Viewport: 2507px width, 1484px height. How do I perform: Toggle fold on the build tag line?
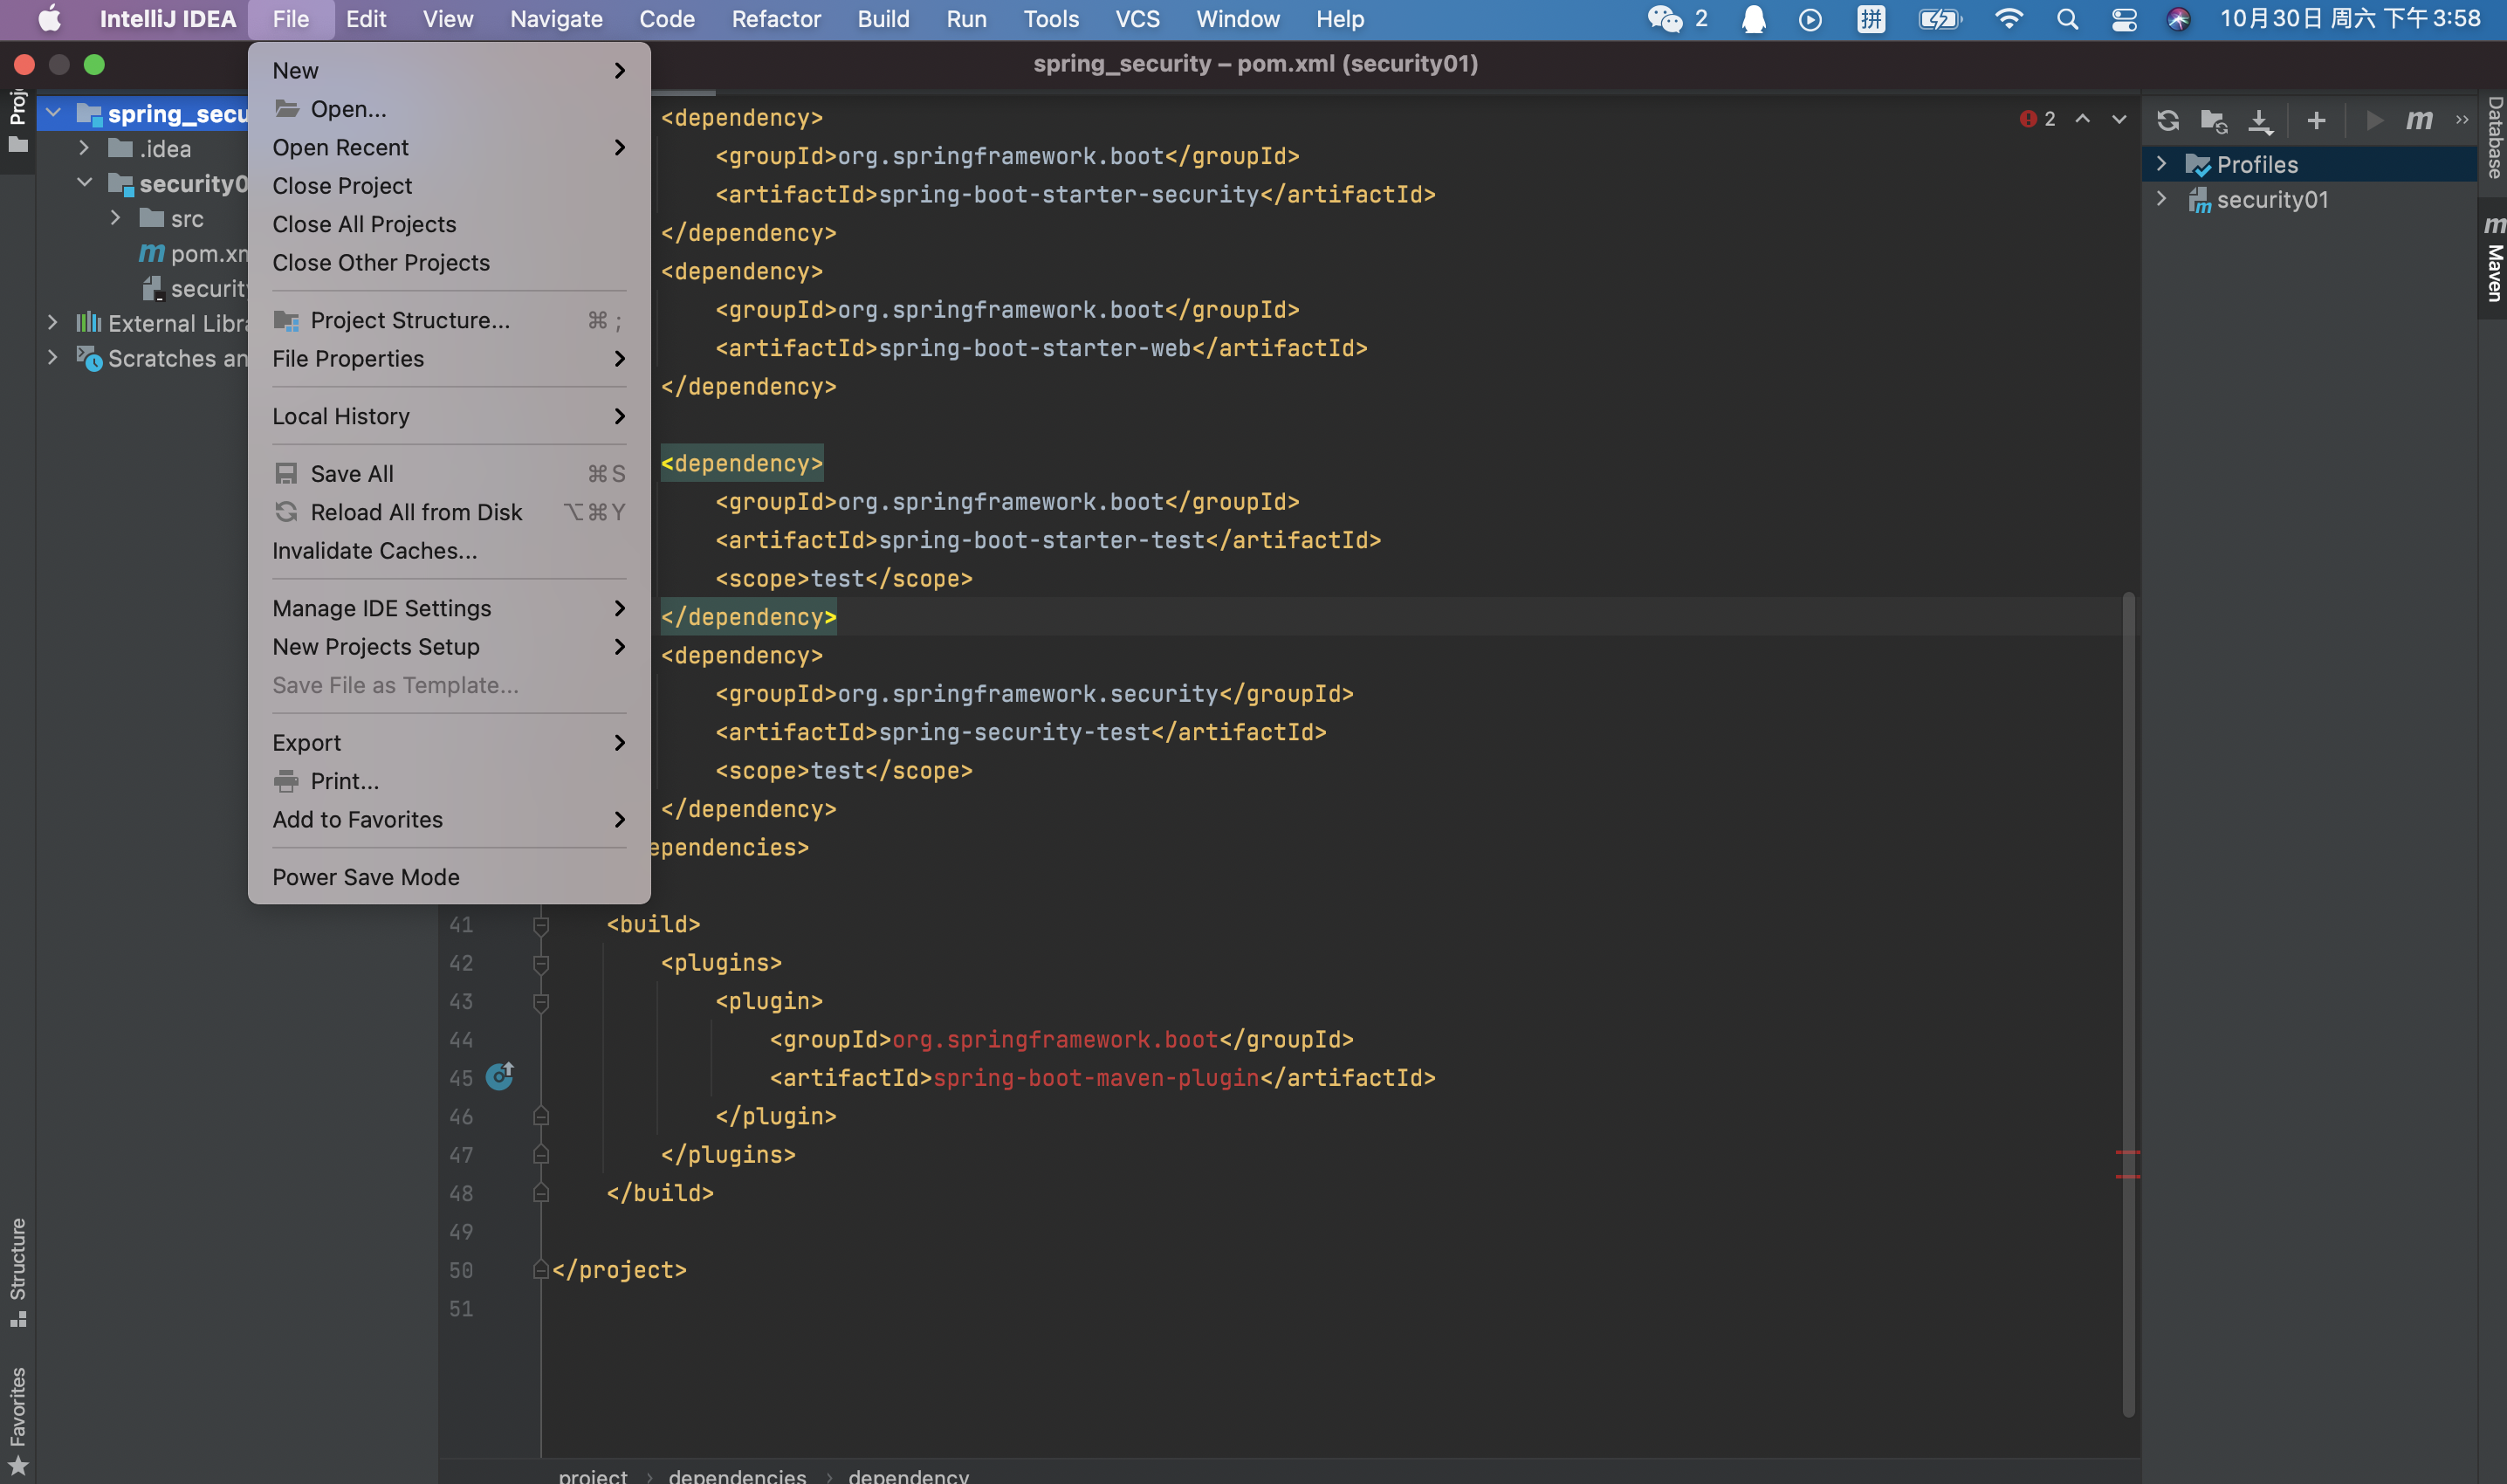(541, 925)
